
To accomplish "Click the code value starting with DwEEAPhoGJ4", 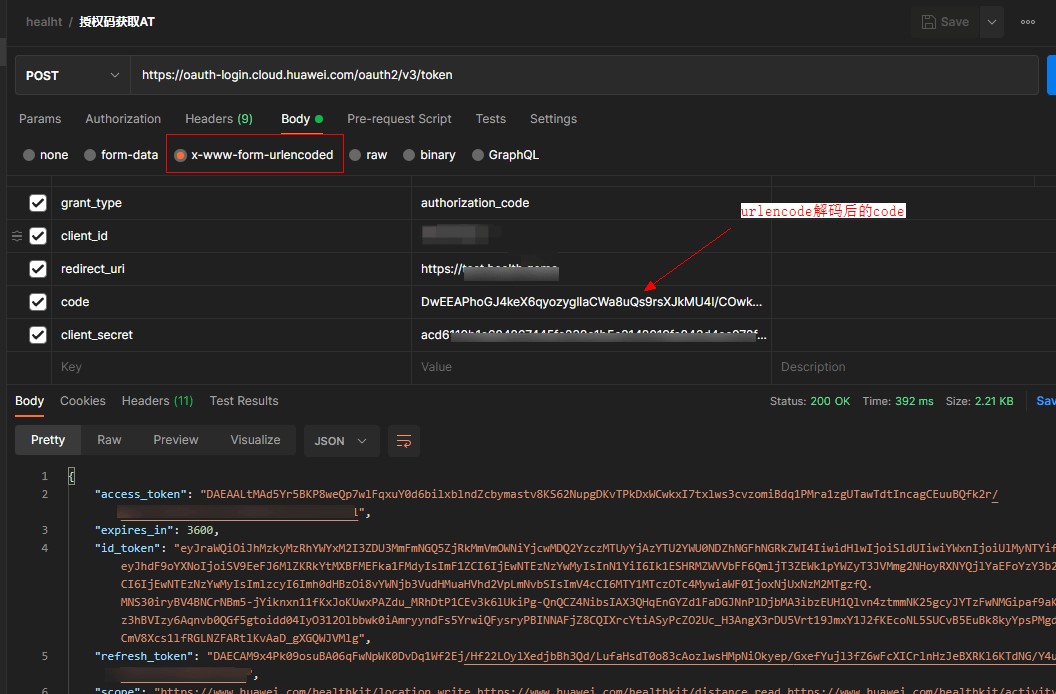I will click(591, 302).
